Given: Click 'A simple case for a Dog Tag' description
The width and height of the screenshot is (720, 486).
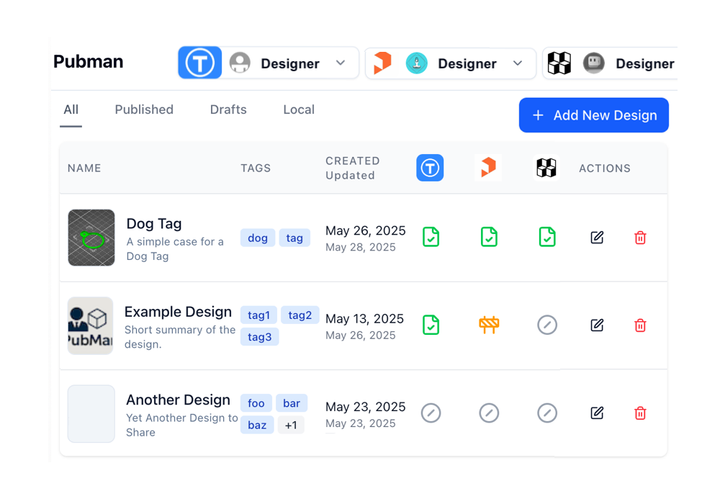Looking at the screenshot, I should pos(175,249).
